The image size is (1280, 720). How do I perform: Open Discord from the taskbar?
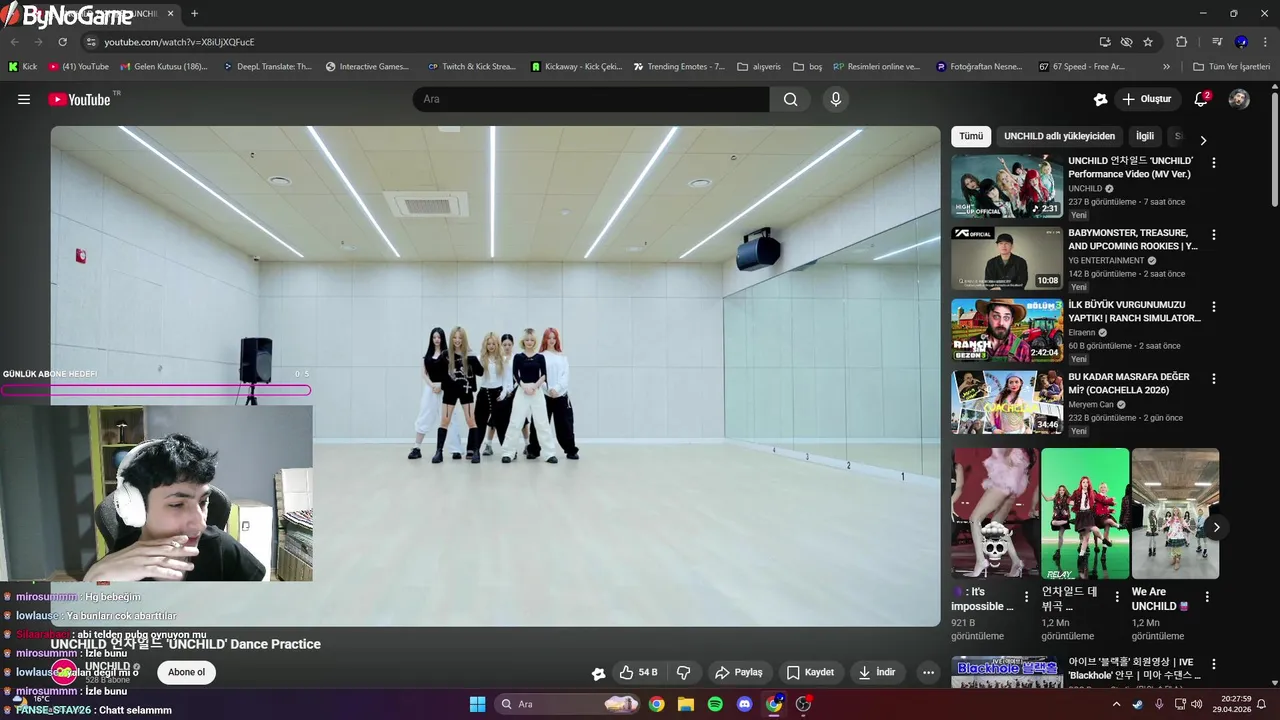[744, 704]
